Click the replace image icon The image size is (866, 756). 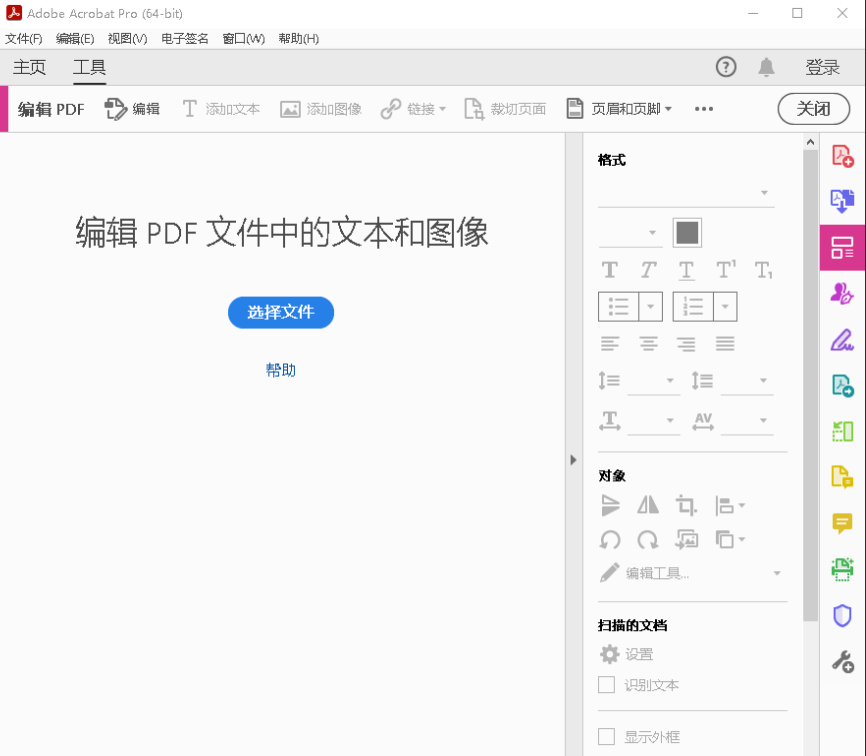[x=687, y=540]
